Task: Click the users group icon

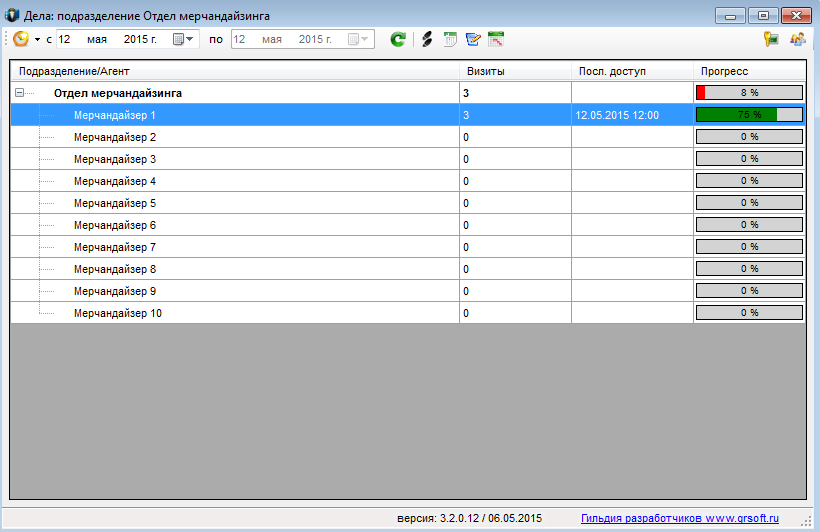Action: pyautogui.click(x=797, y=40)
